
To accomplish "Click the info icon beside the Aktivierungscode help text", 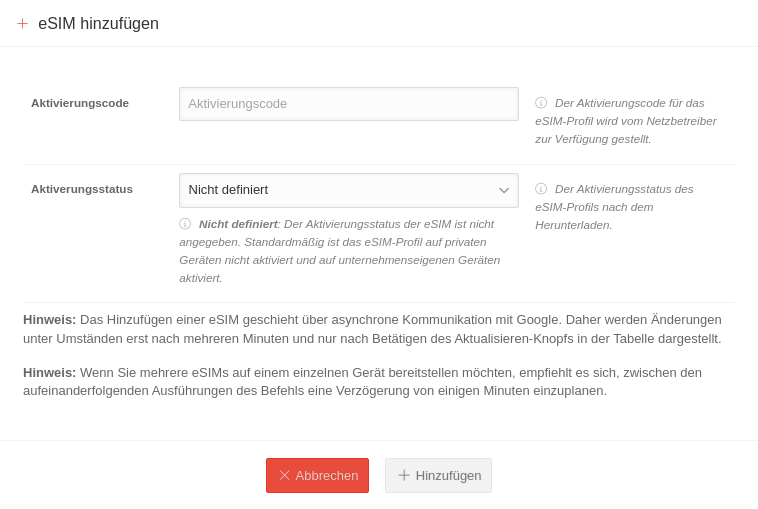I will 541,103.
